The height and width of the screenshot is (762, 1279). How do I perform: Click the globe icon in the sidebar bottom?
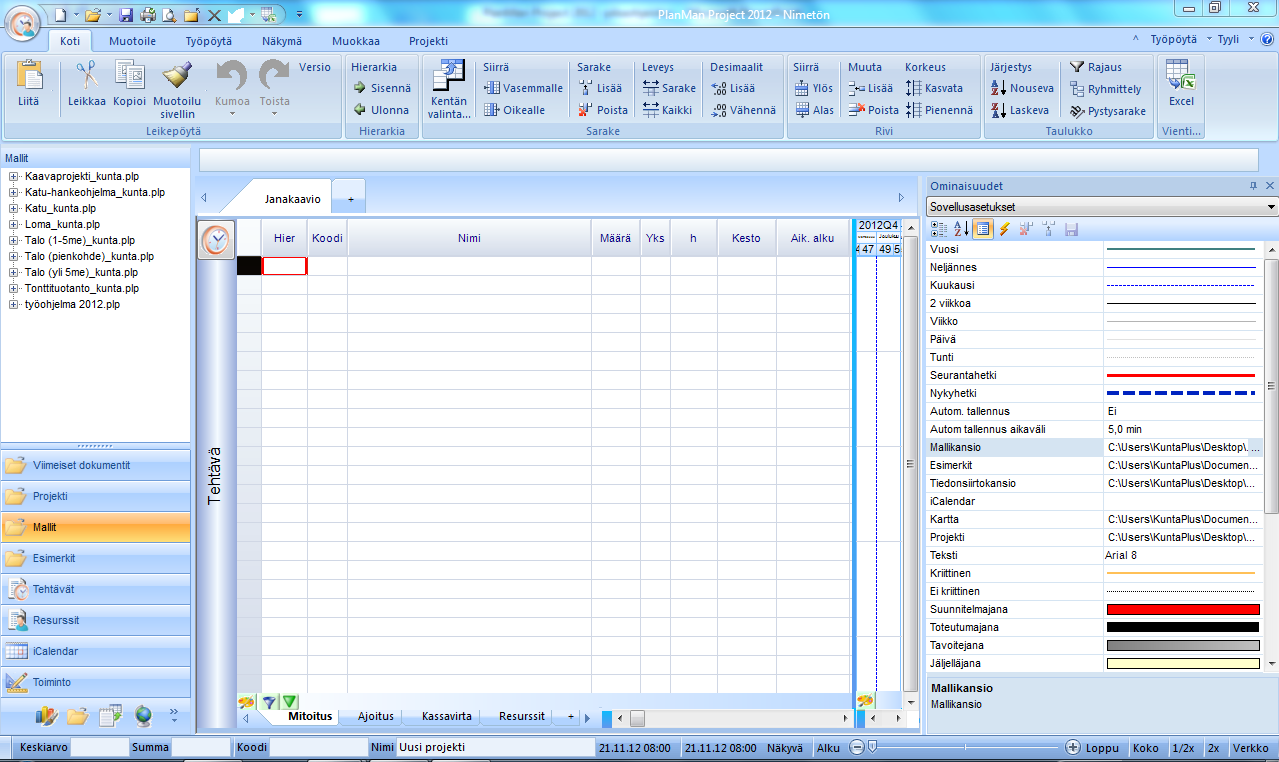tap(143, 715)
